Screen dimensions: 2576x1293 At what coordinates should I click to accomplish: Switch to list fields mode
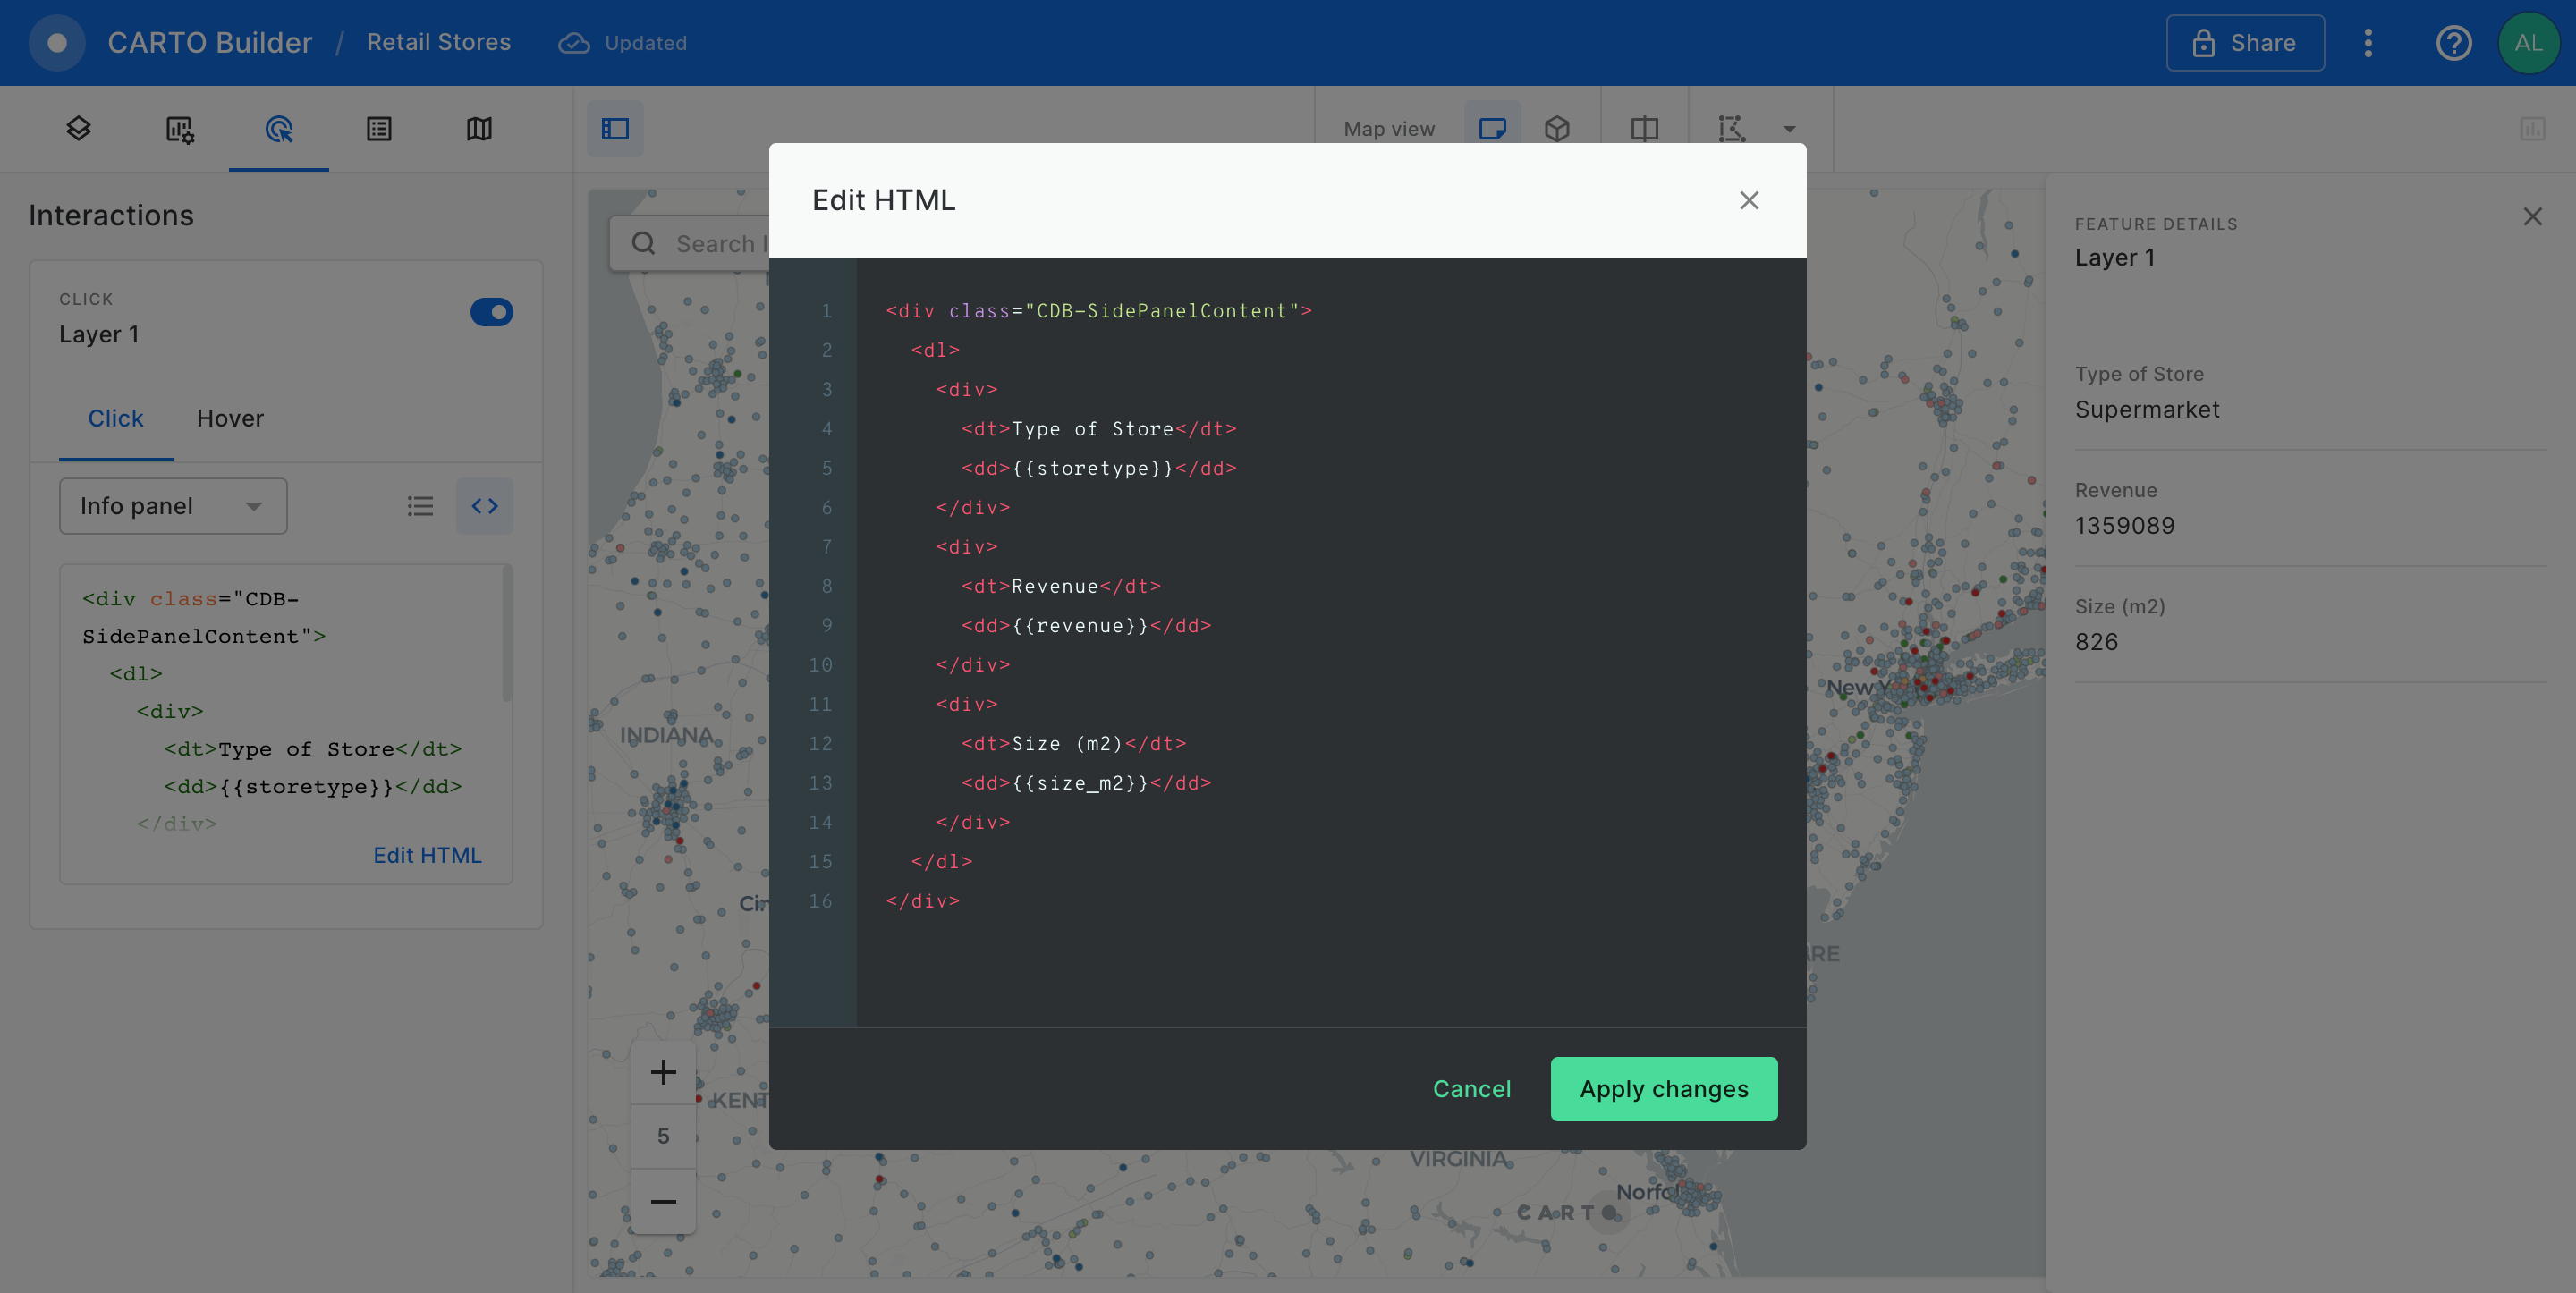[x=420, y=506]
